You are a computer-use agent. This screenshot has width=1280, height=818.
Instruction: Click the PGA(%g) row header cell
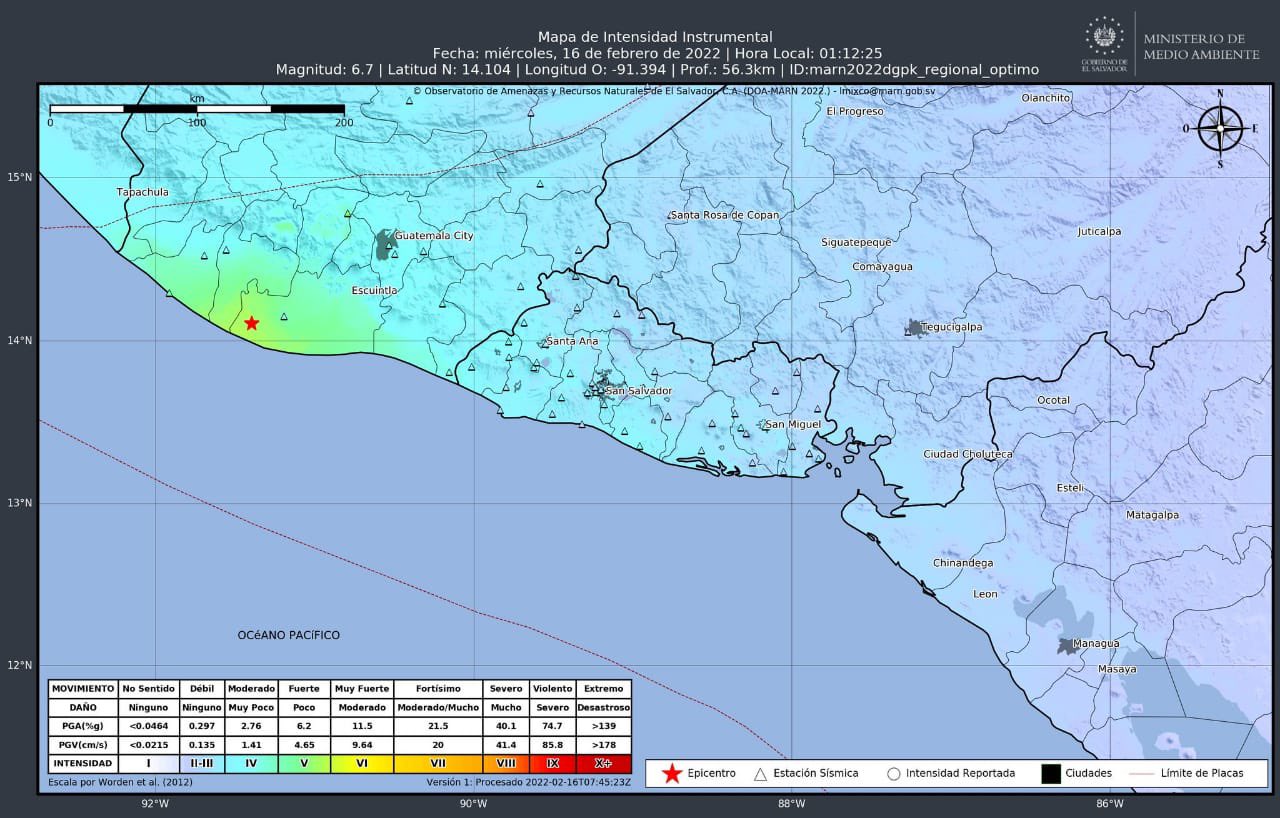click(83, 726)
